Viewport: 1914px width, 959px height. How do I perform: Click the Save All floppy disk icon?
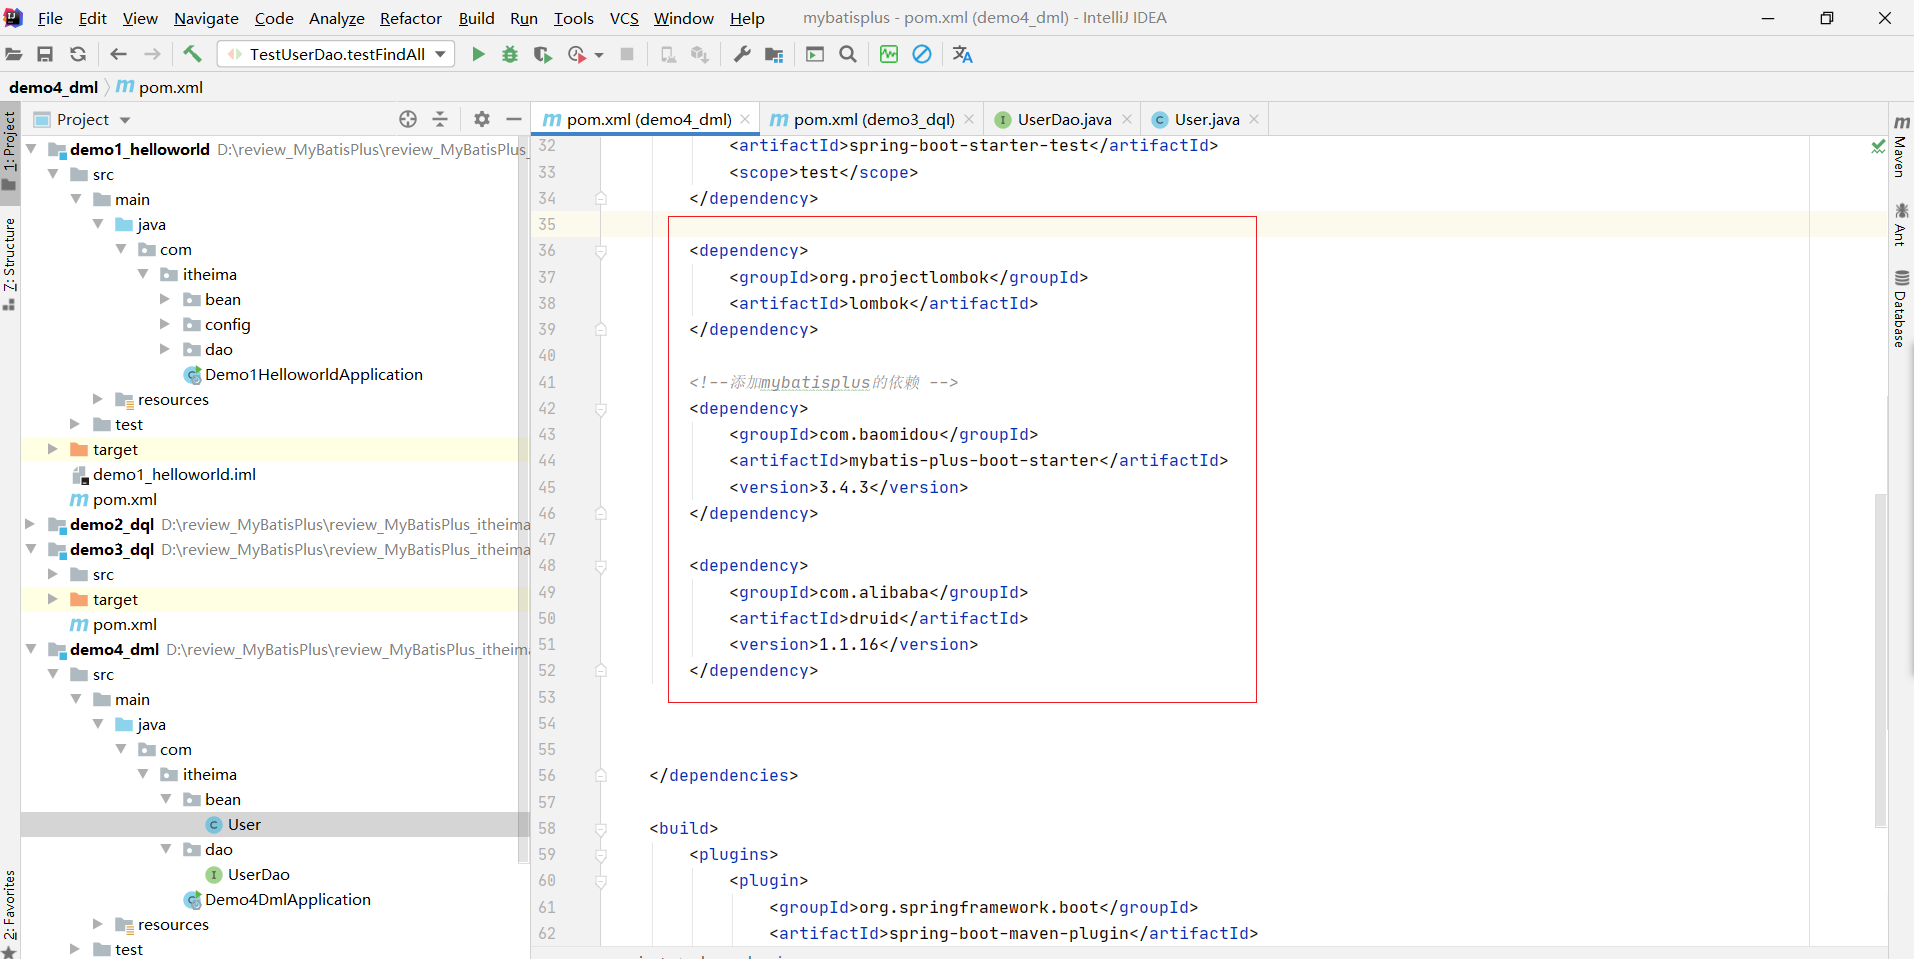[45, 54]
